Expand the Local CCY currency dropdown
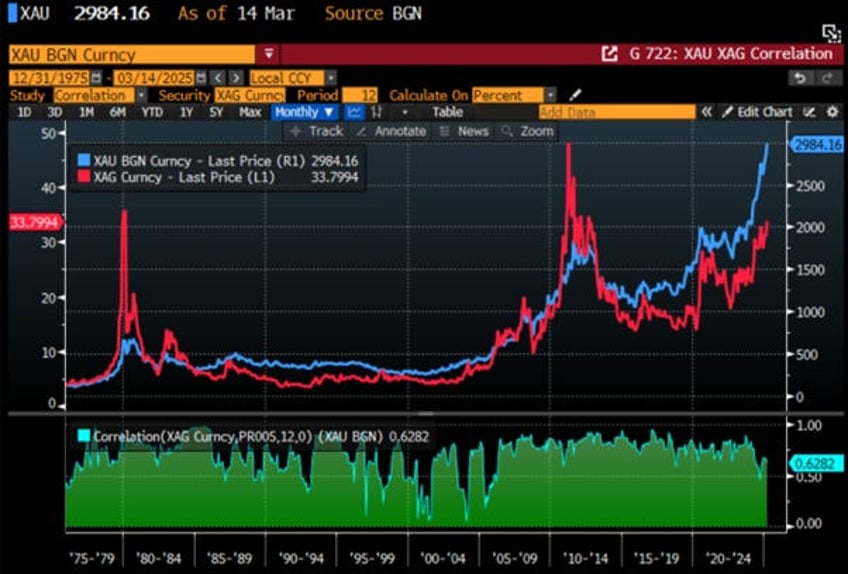 331,78
